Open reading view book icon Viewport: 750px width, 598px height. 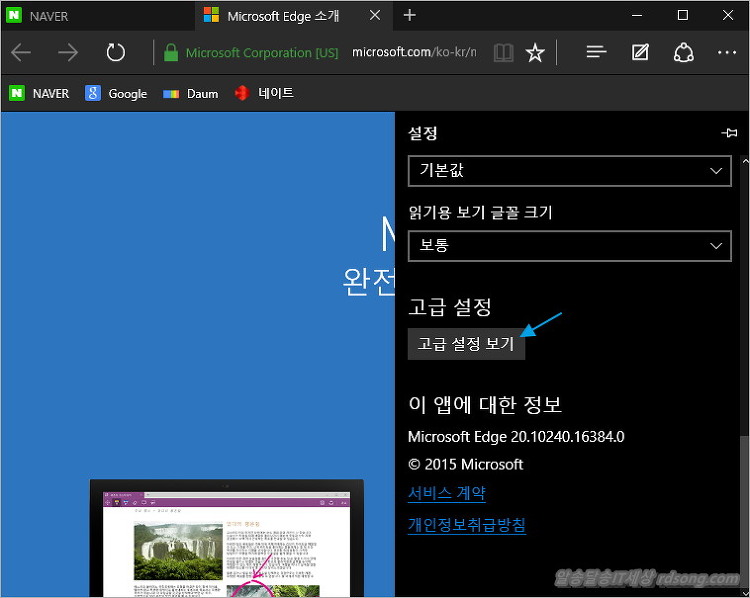pyautogui.click(x=503, y=53)
